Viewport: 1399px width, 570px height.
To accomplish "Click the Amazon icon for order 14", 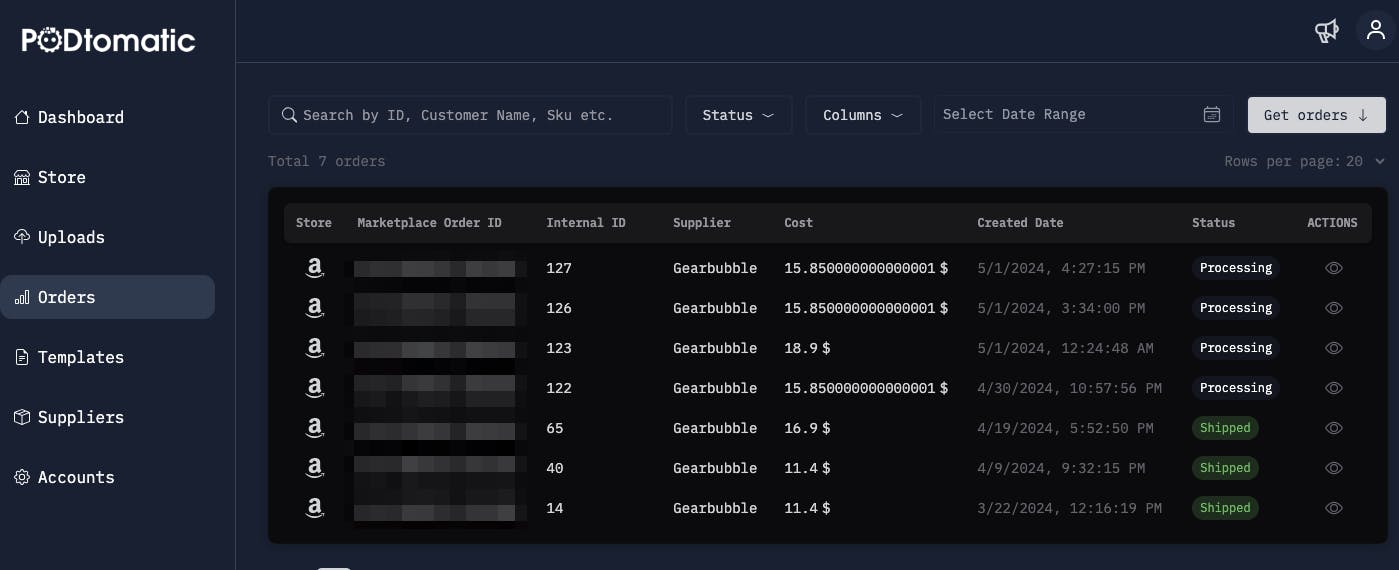I will 315,508.
